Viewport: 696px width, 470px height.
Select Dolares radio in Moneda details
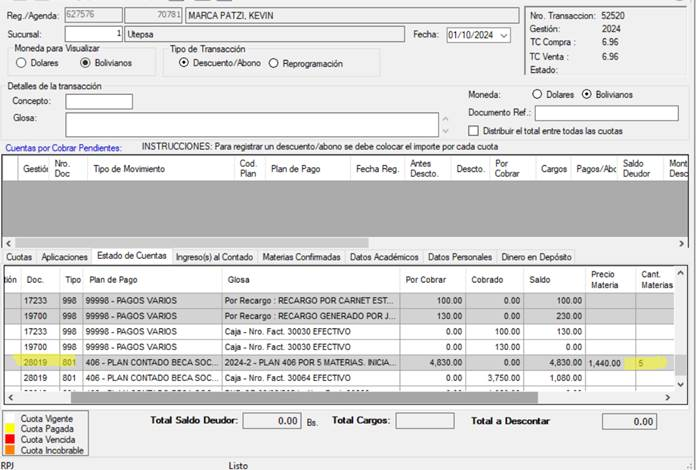pos(537,94)
